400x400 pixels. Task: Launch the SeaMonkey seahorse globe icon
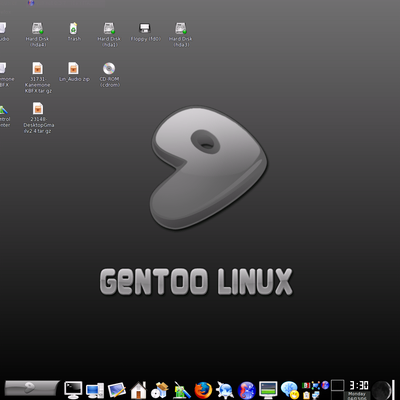[x=247, y=390]
